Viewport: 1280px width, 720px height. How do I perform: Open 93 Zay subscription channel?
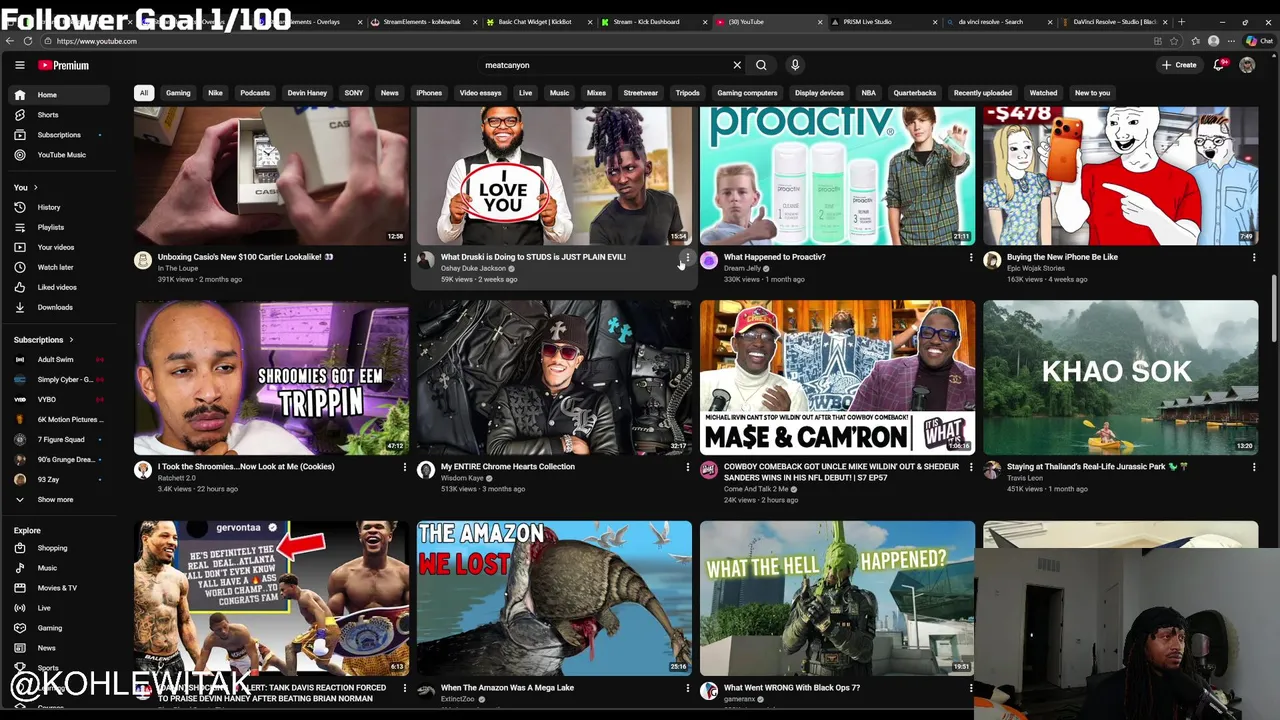(x=60, y=479)
